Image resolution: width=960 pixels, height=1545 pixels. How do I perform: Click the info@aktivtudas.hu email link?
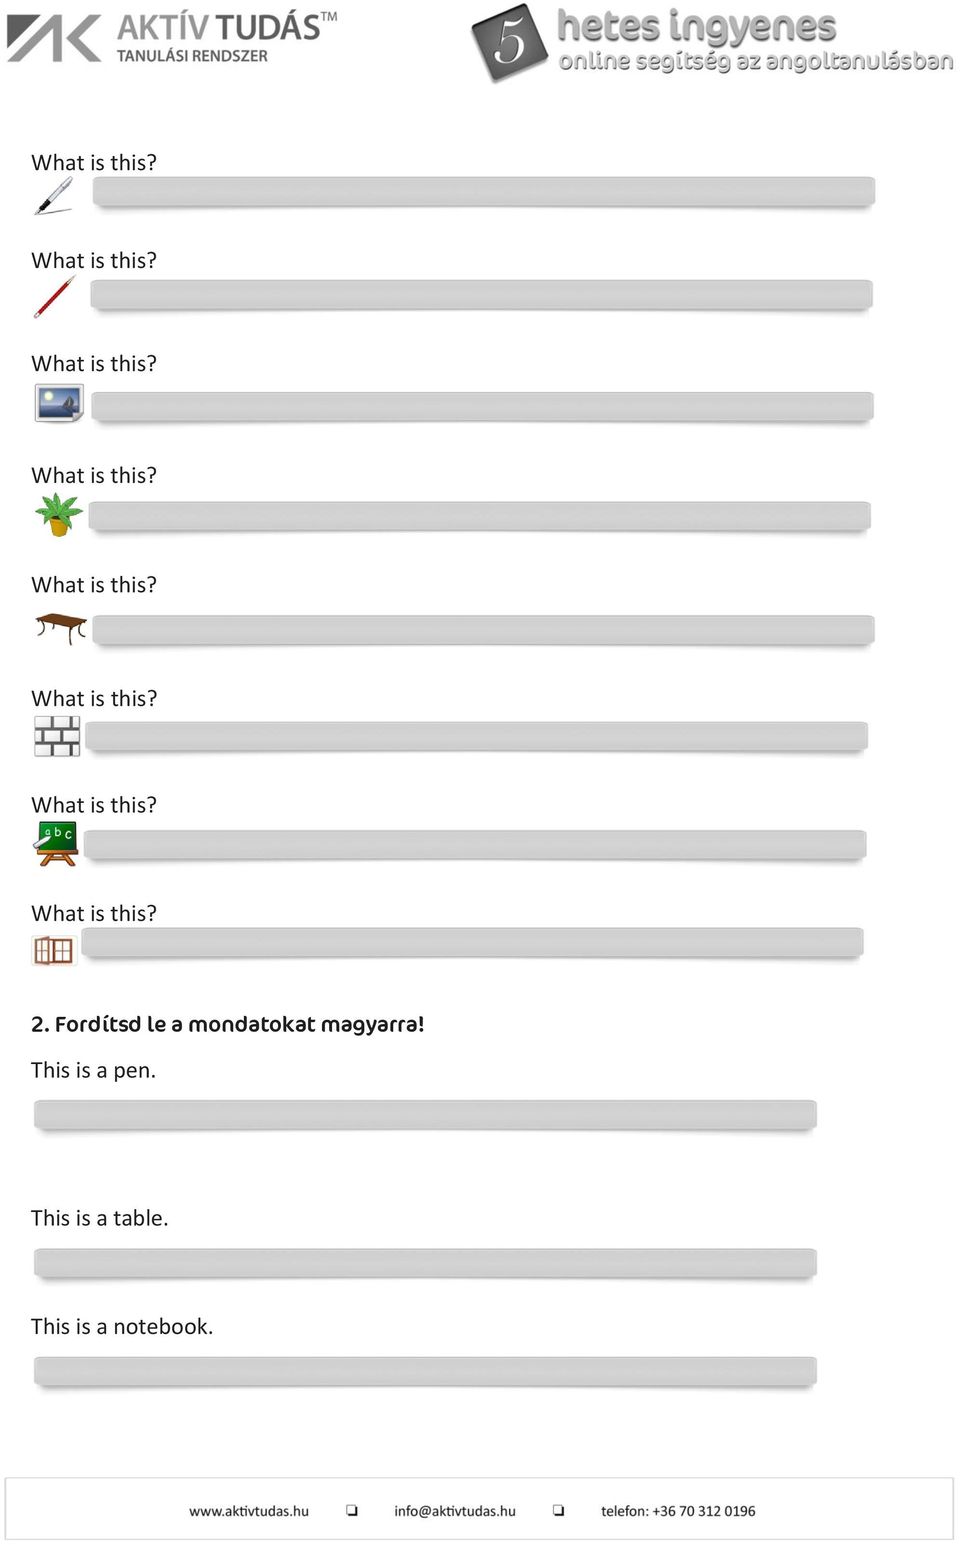point(455,1511)
